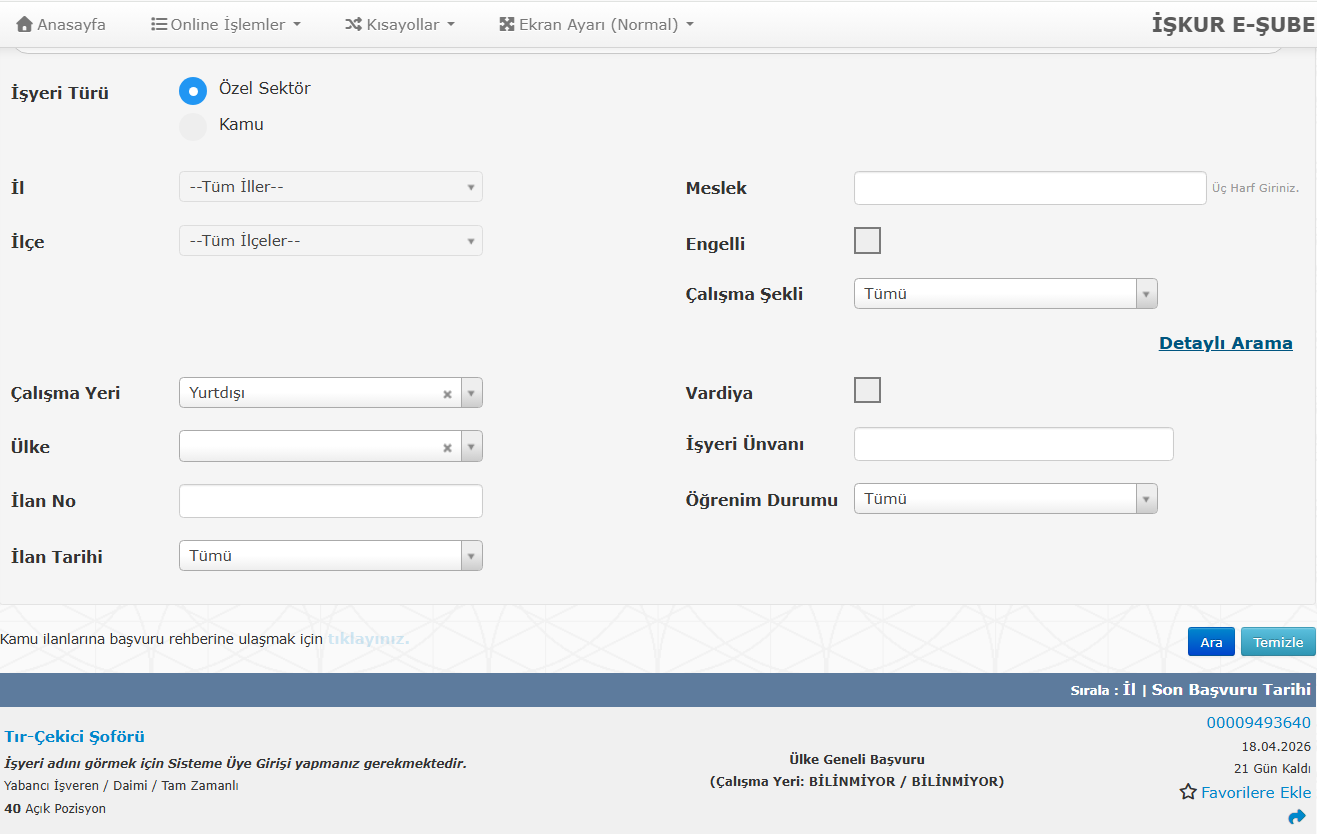Click the Ekran Ayarı expand icon
1317x834 pixels.
click(507, 24)
